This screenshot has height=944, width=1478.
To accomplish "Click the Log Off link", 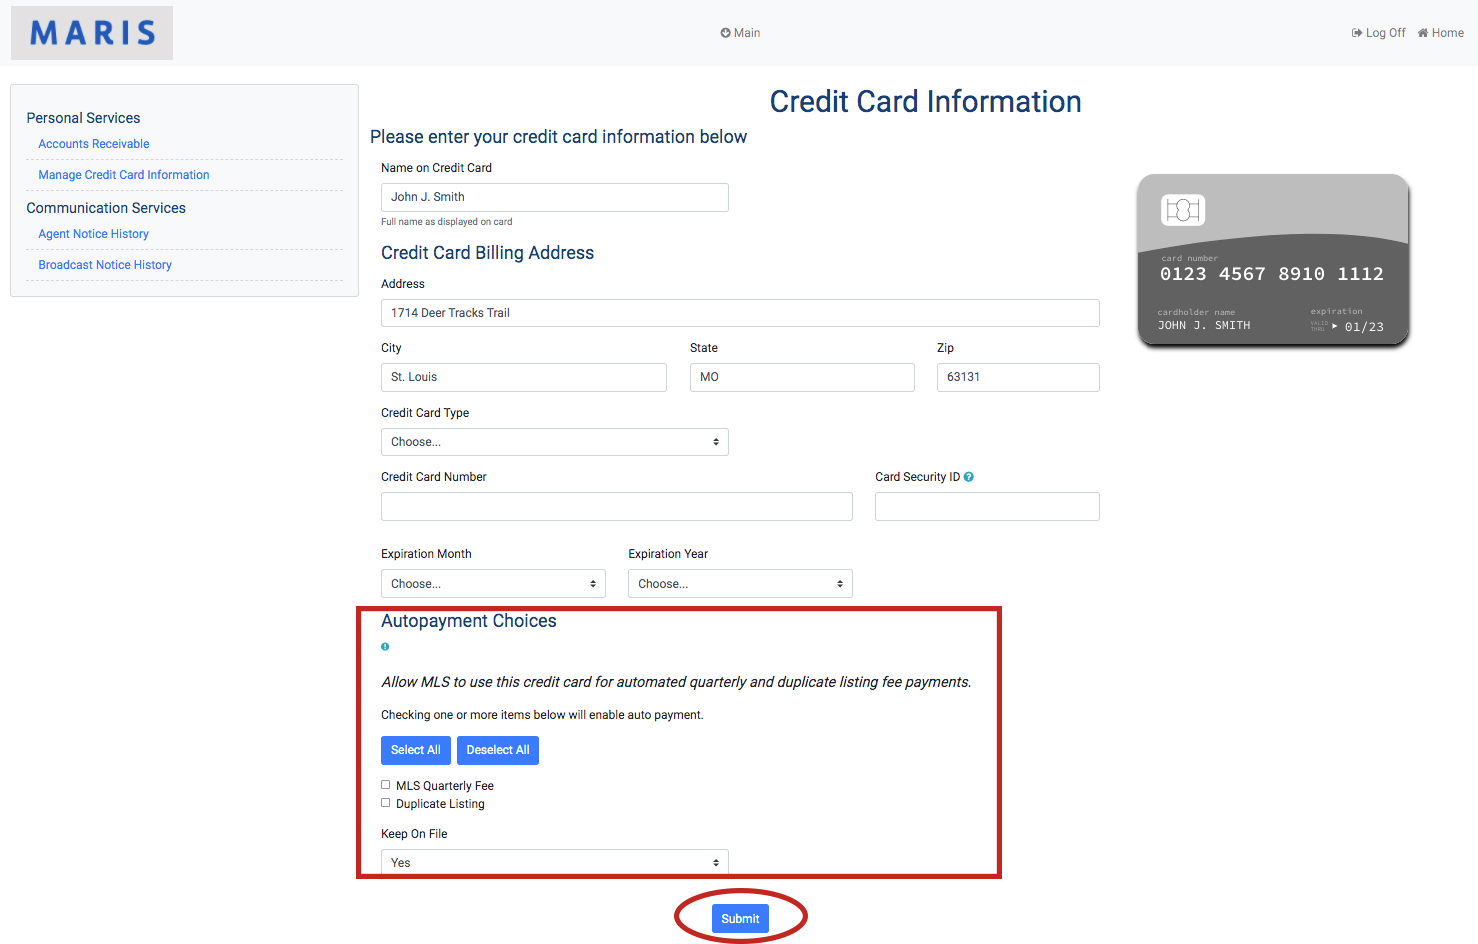I will (x=1378, y=33).
